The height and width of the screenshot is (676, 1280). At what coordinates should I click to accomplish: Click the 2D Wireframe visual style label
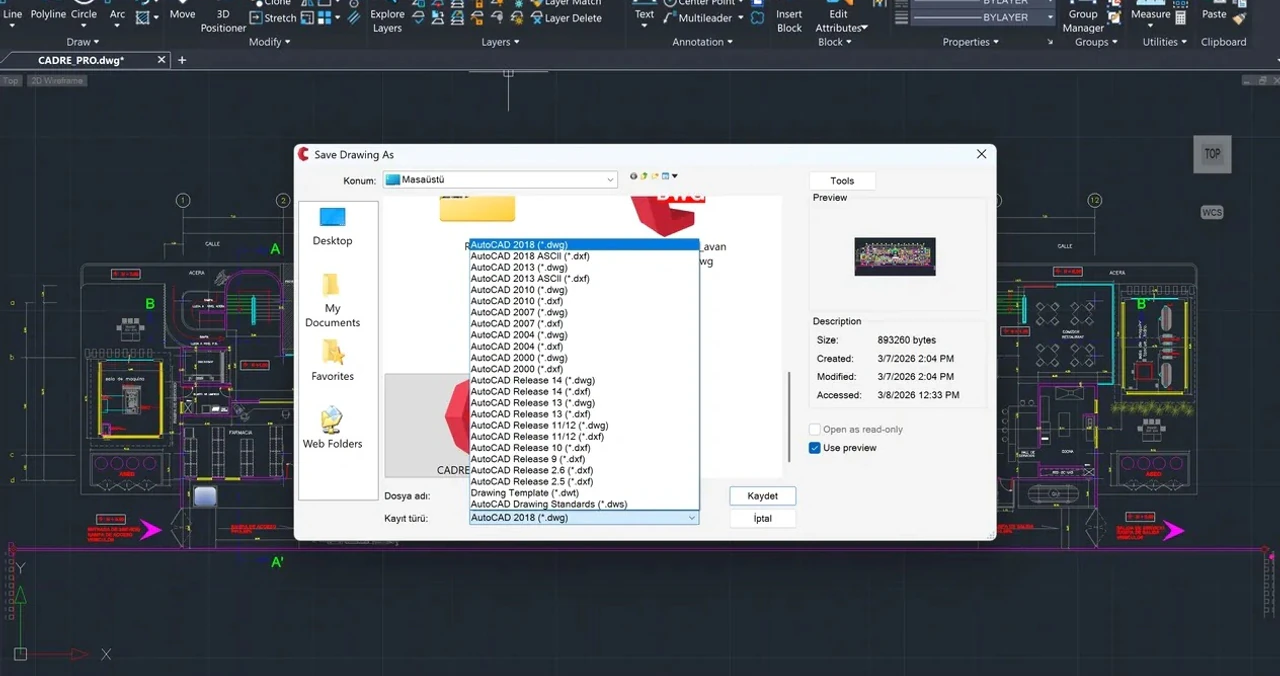pos(57,80)
